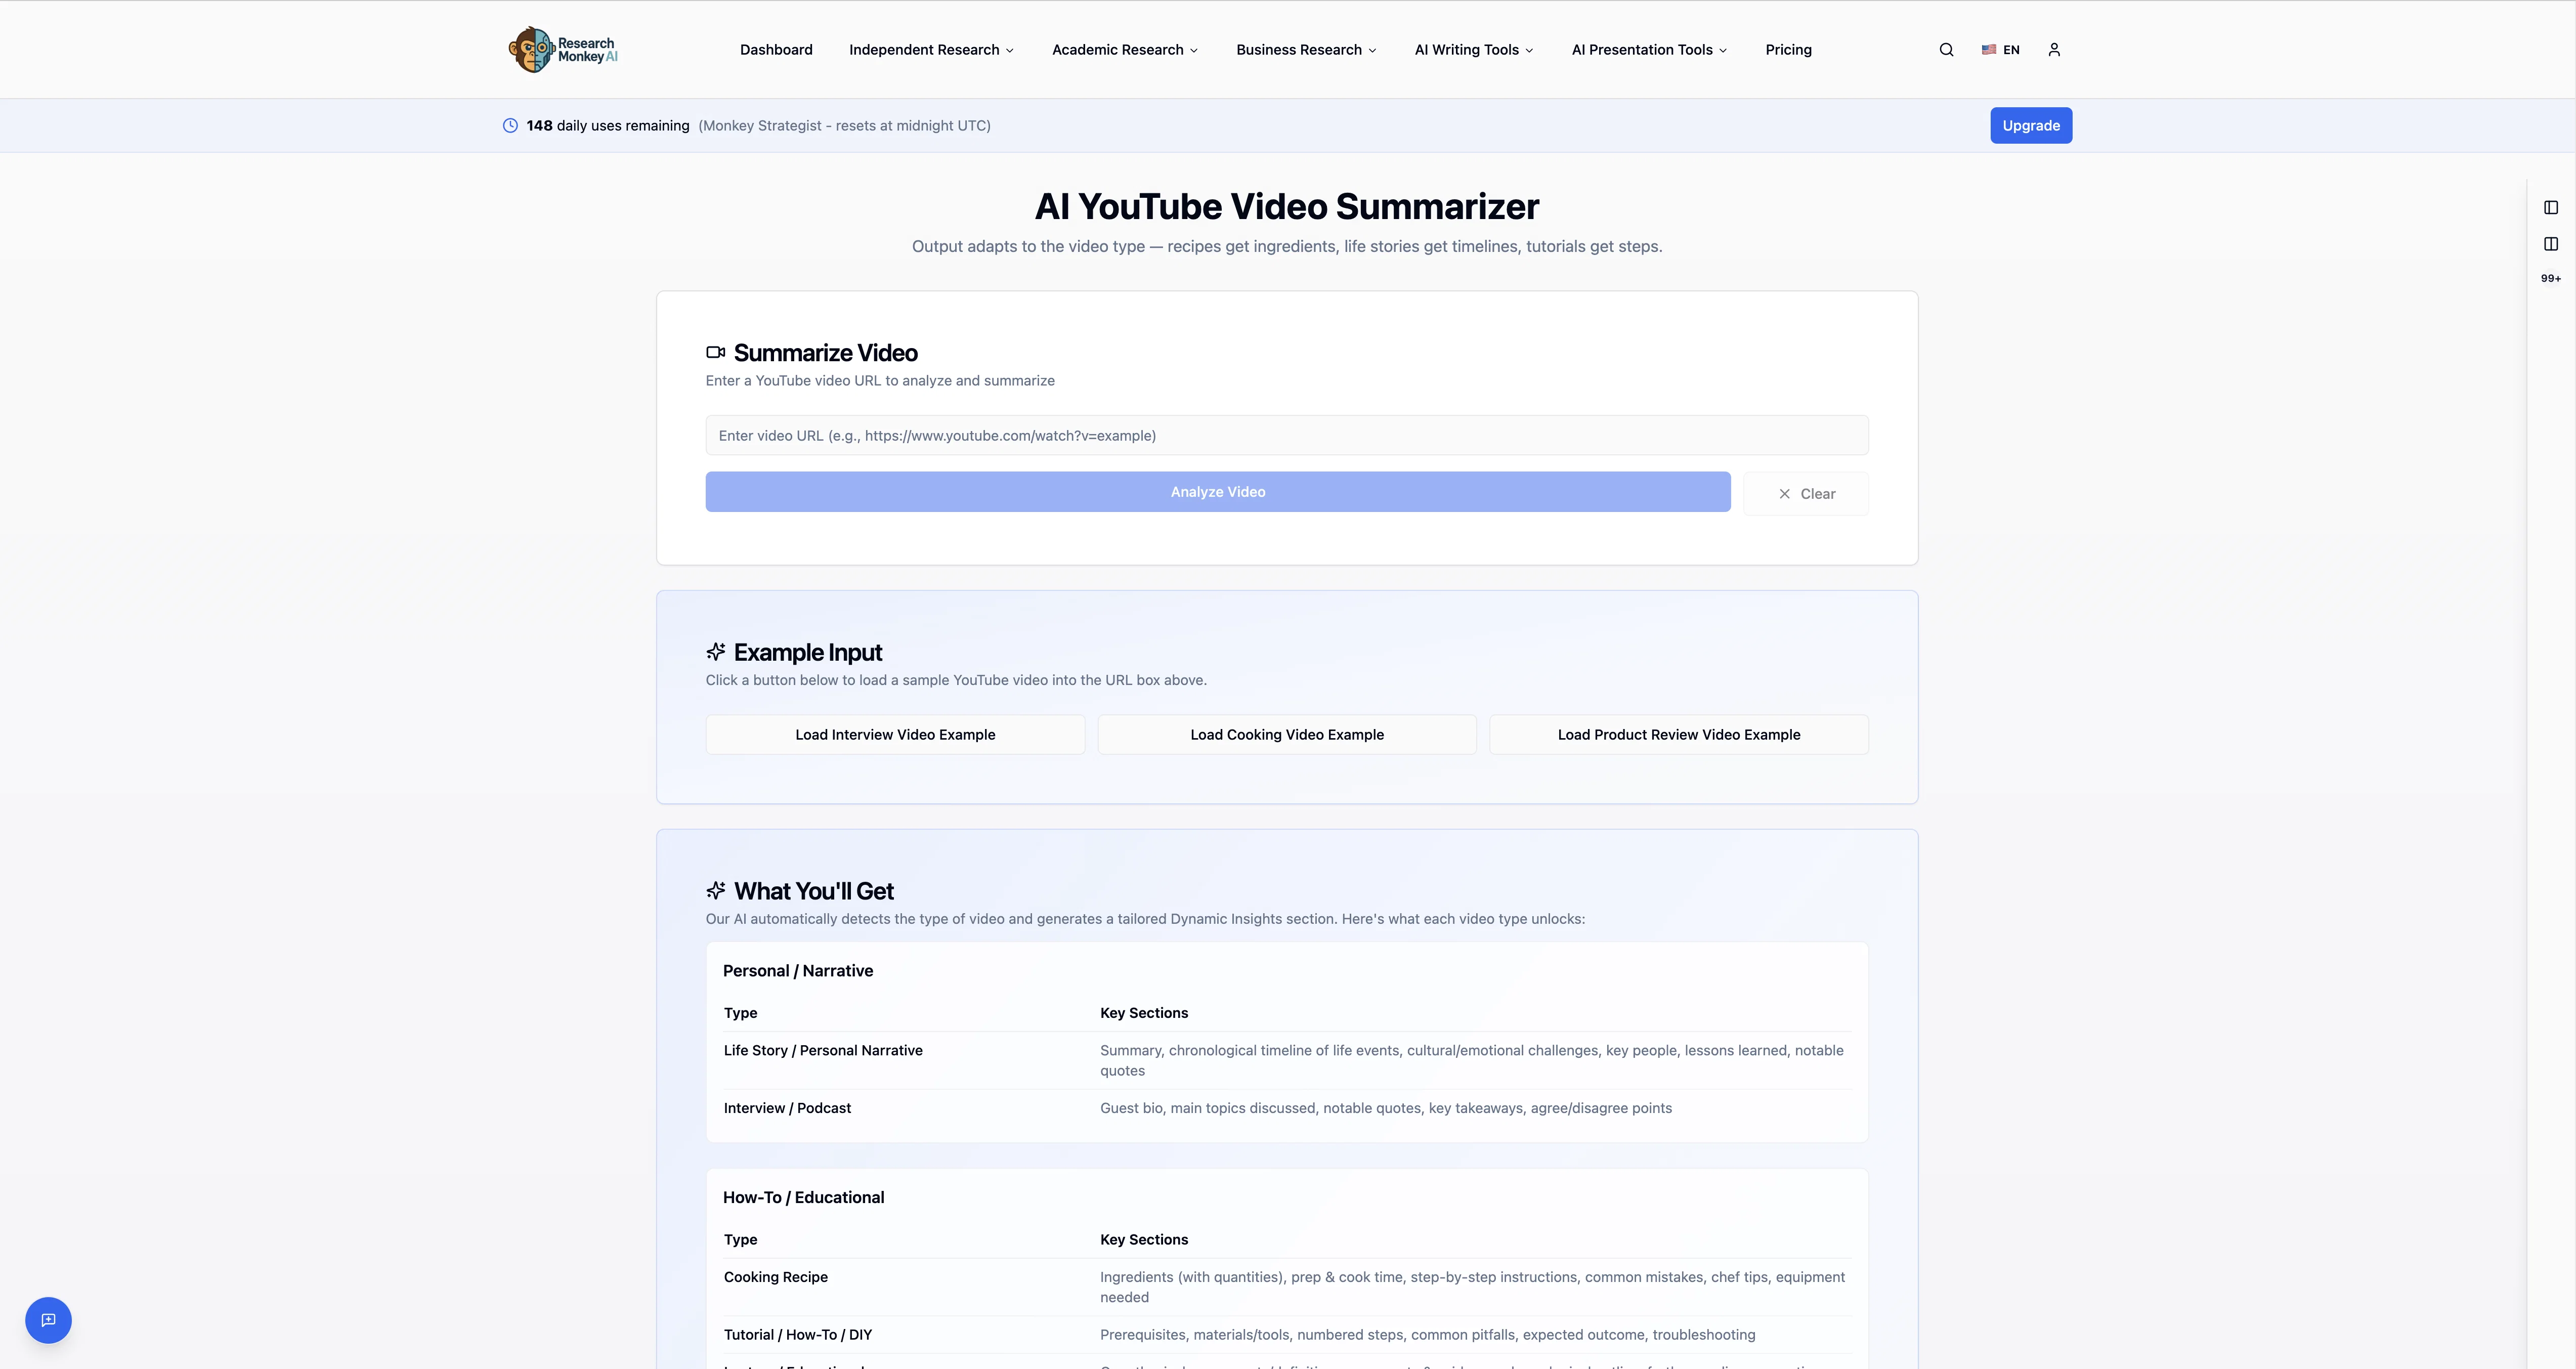Image resolution: width=2576 pixels, height=1369 pixels.
Task: Click the 'AI YouTube Video Summarizer' title
Action: point(1287,207)
